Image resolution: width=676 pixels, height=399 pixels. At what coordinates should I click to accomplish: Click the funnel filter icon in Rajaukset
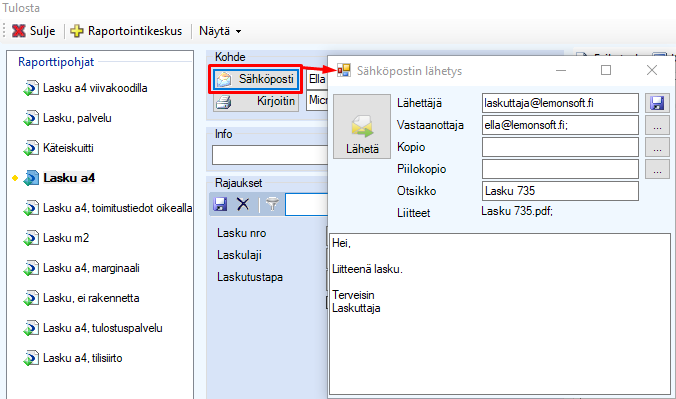tap(272, 204)
